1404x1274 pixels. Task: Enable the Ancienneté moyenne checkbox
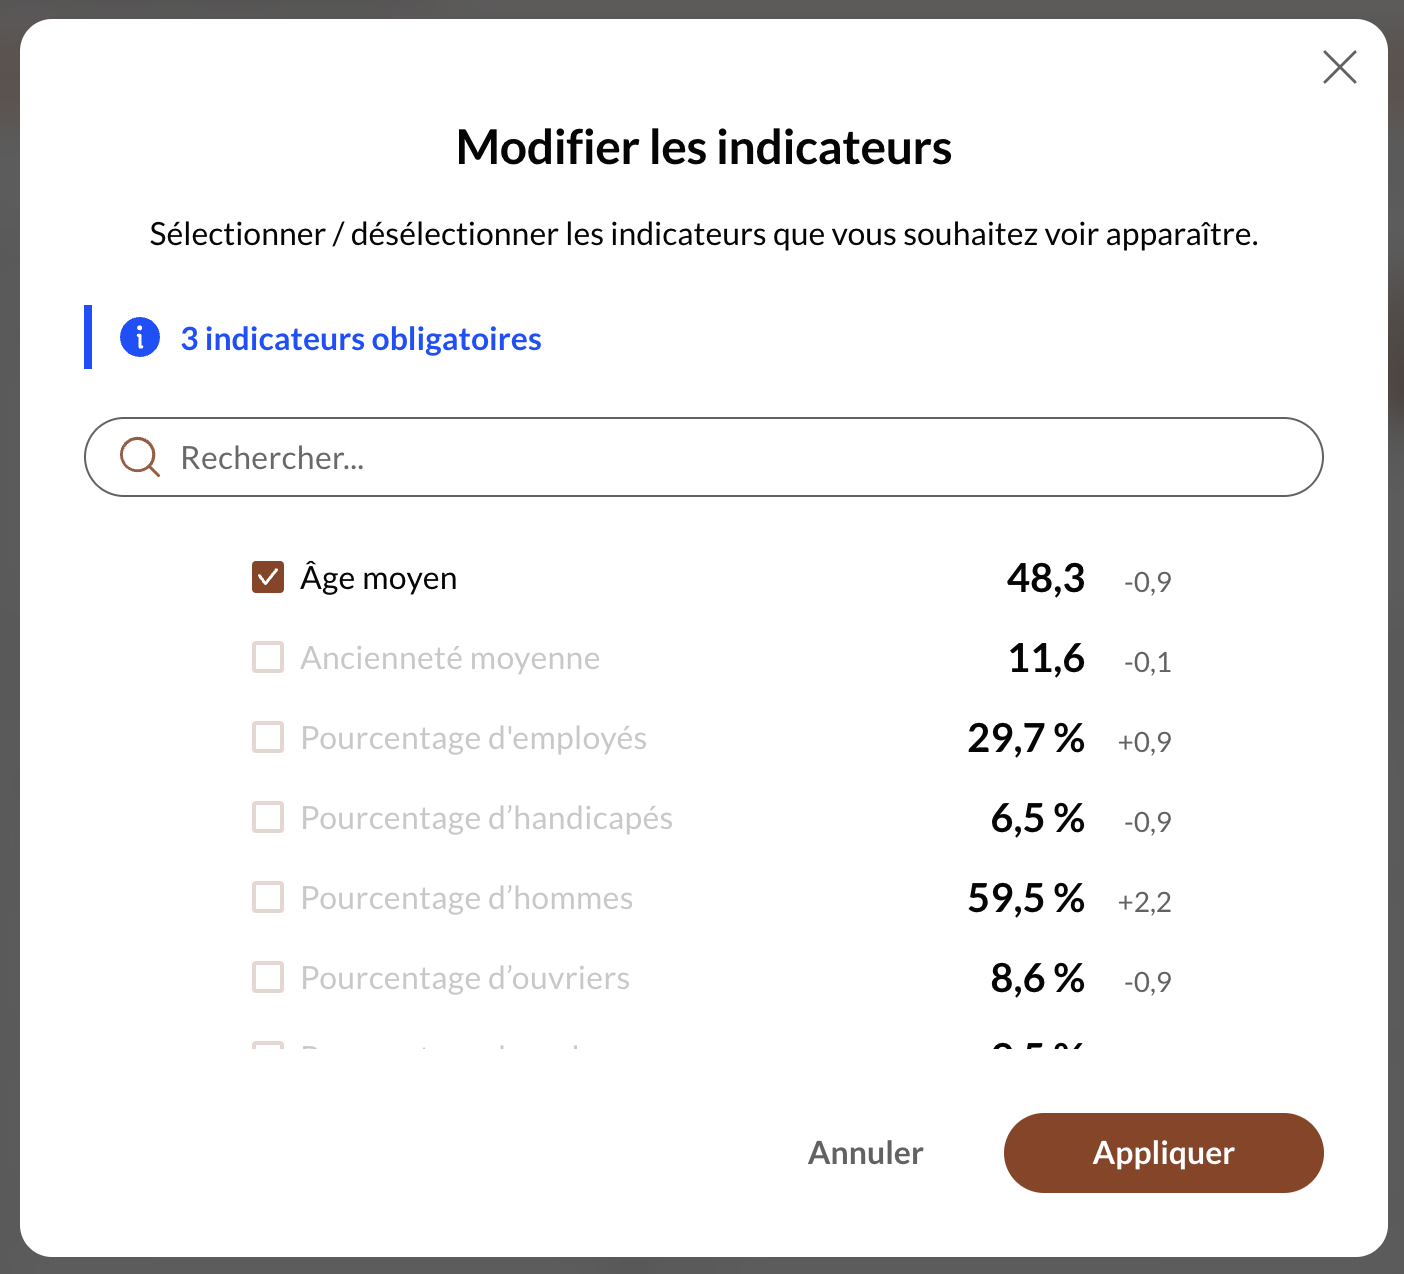pyautogui.click(x=268, y=657)
